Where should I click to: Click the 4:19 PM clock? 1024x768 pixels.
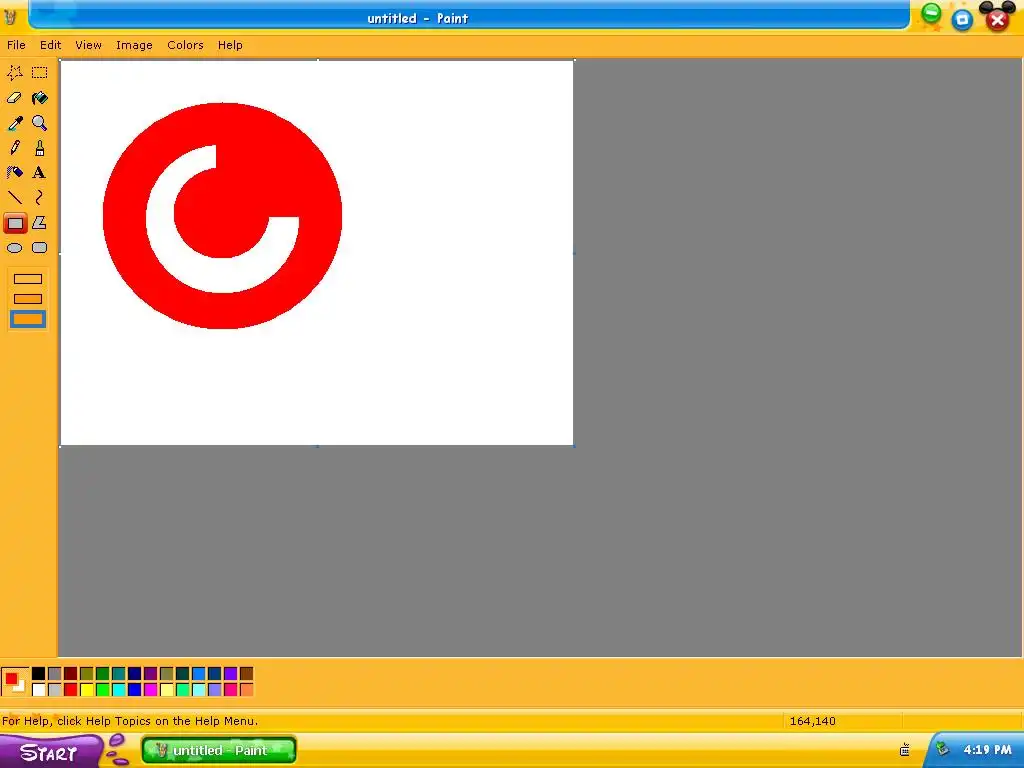(x=987, y=750)
